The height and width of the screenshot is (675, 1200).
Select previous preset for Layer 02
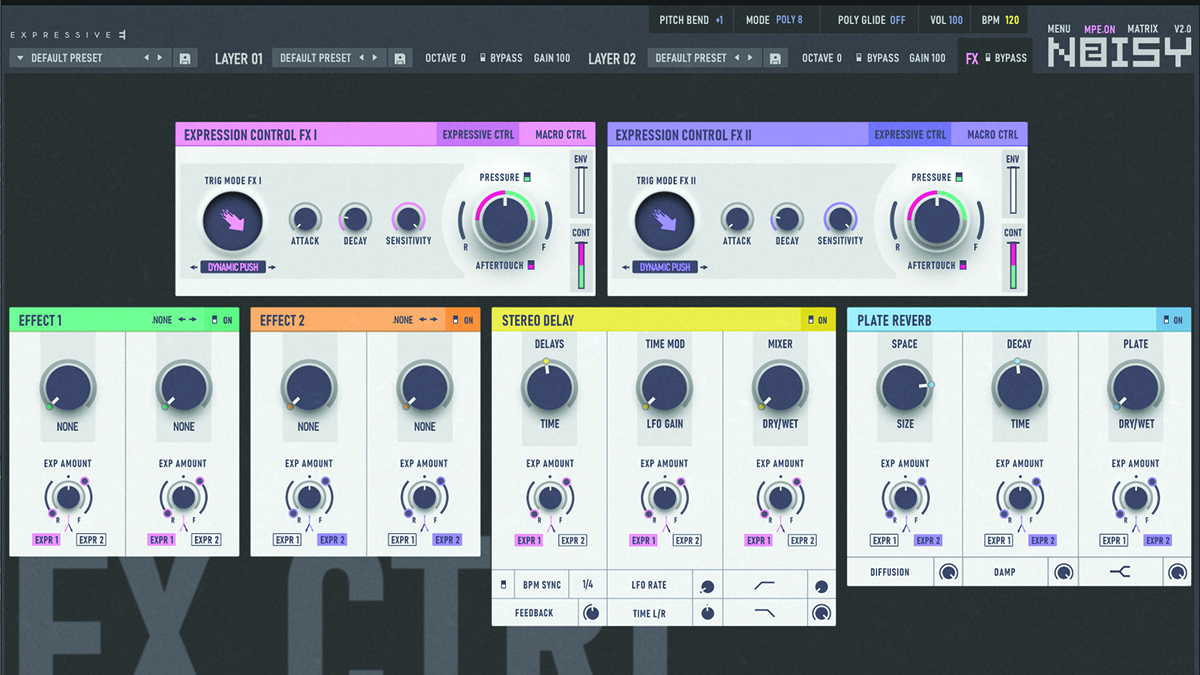point(737,58)
